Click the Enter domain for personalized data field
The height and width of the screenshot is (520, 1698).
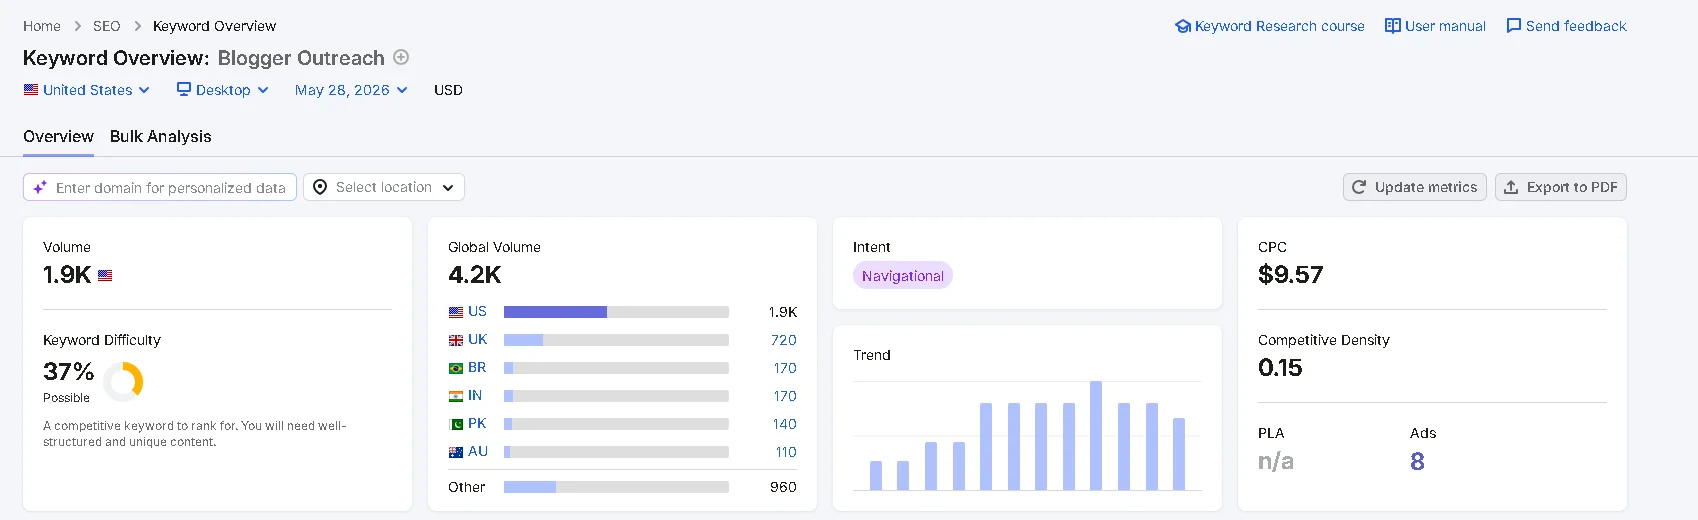tap(160, 187)
